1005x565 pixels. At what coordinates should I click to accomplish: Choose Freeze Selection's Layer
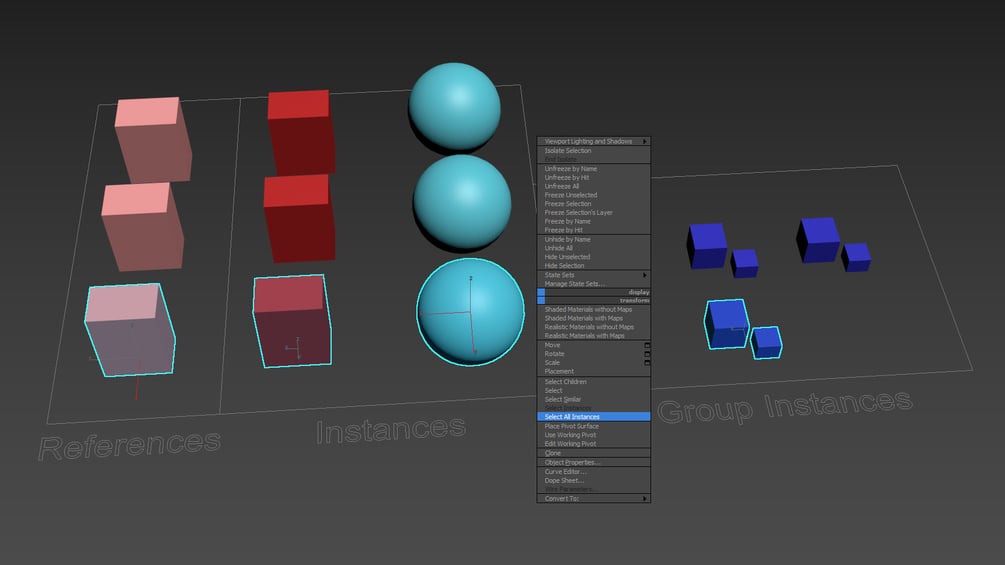578,213
